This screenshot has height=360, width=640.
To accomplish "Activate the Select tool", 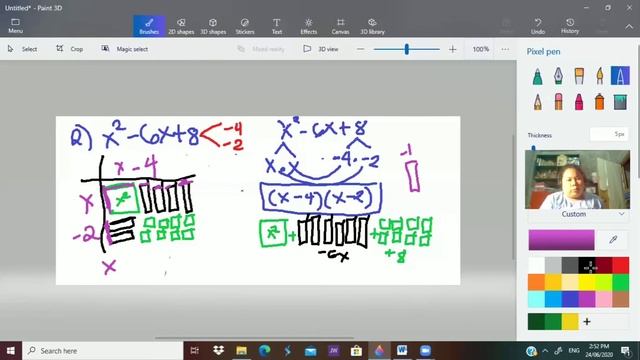I will (22, 49).
